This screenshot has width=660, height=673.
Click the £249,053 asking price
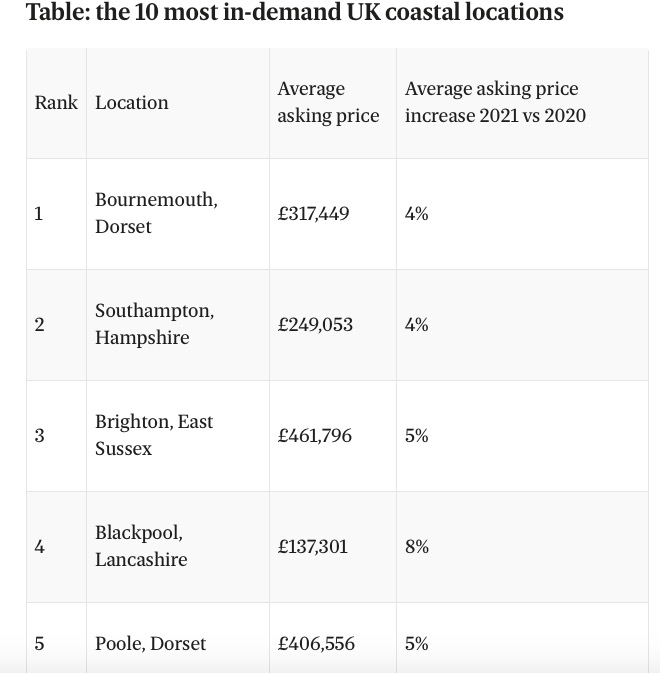[x=315, y=325]
